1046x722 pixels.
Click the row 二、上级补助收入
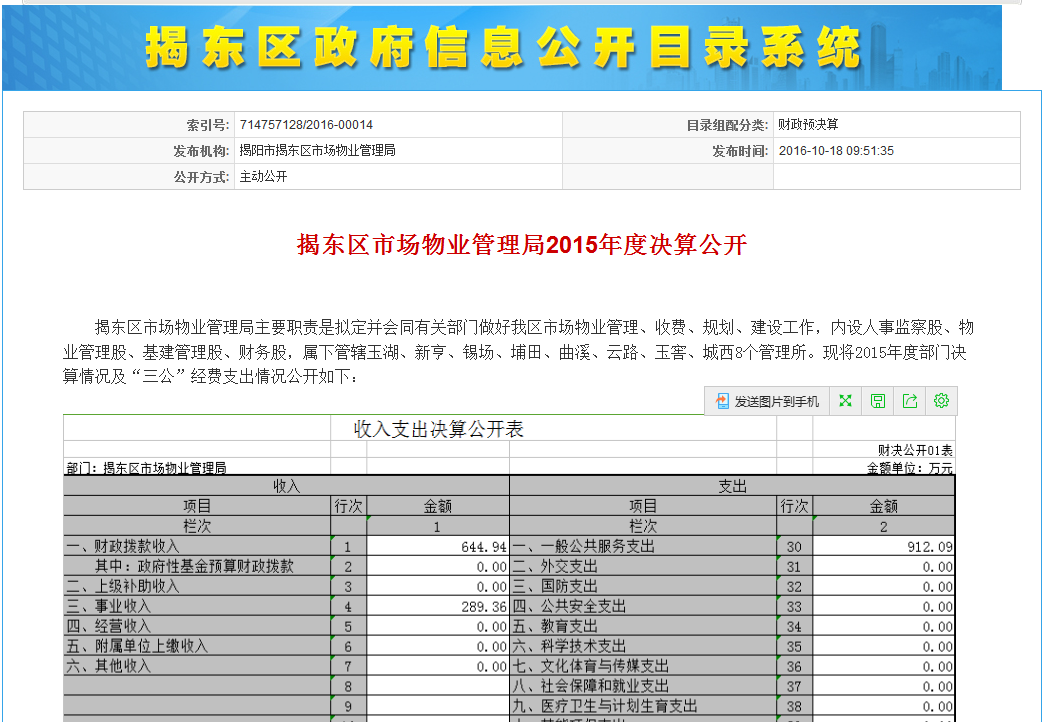123,587
